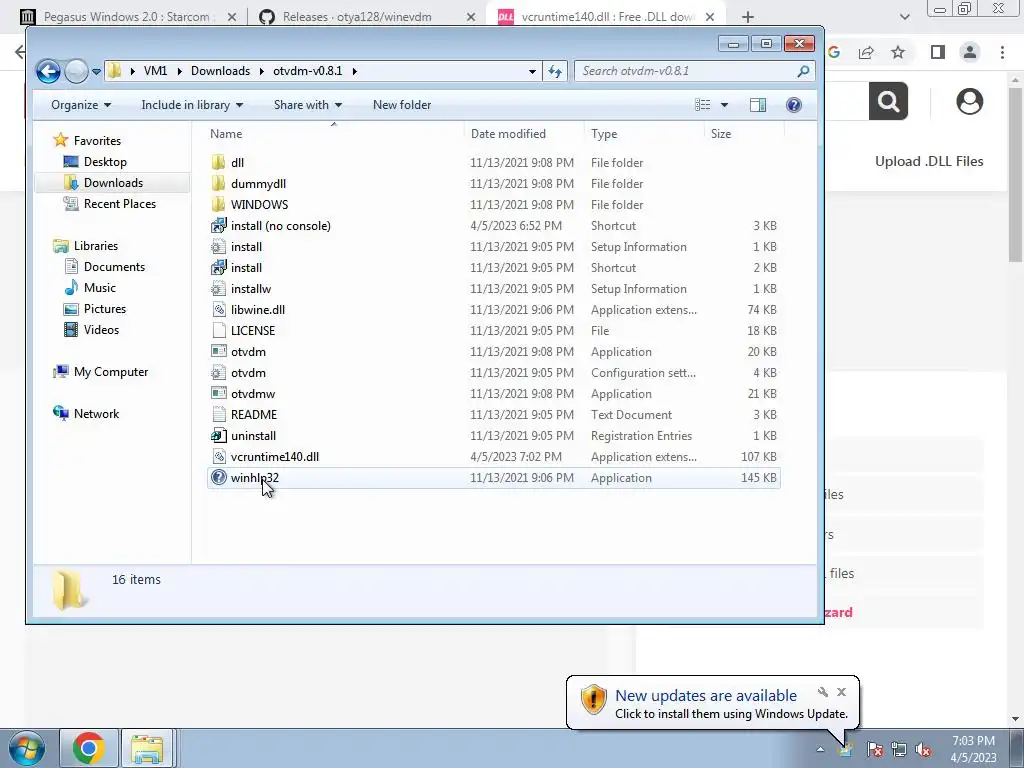
Task: Select the winhlp32 application icon
Action: (219, 477)
